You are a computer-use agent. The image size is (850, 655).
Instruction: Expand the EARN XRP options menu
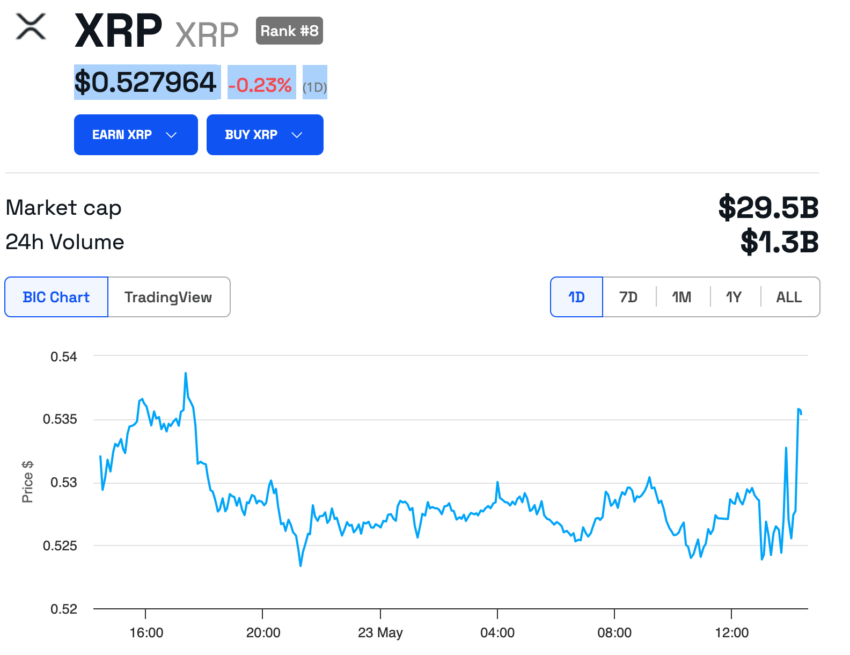[x=135, y=134]
